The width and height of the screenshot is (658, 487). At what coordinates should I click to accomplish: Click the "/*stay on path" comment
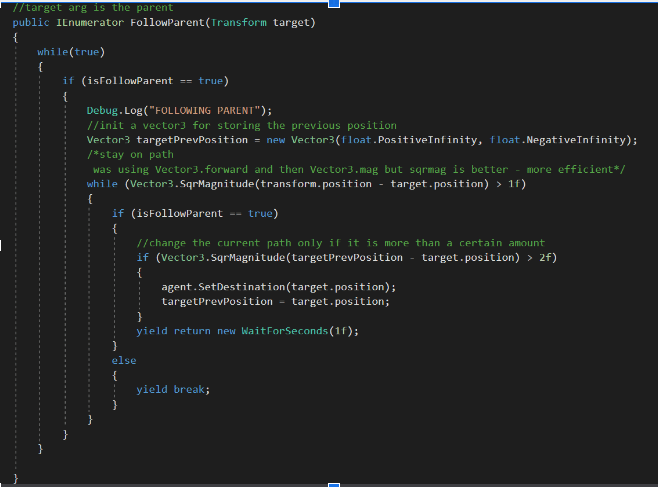130,155
